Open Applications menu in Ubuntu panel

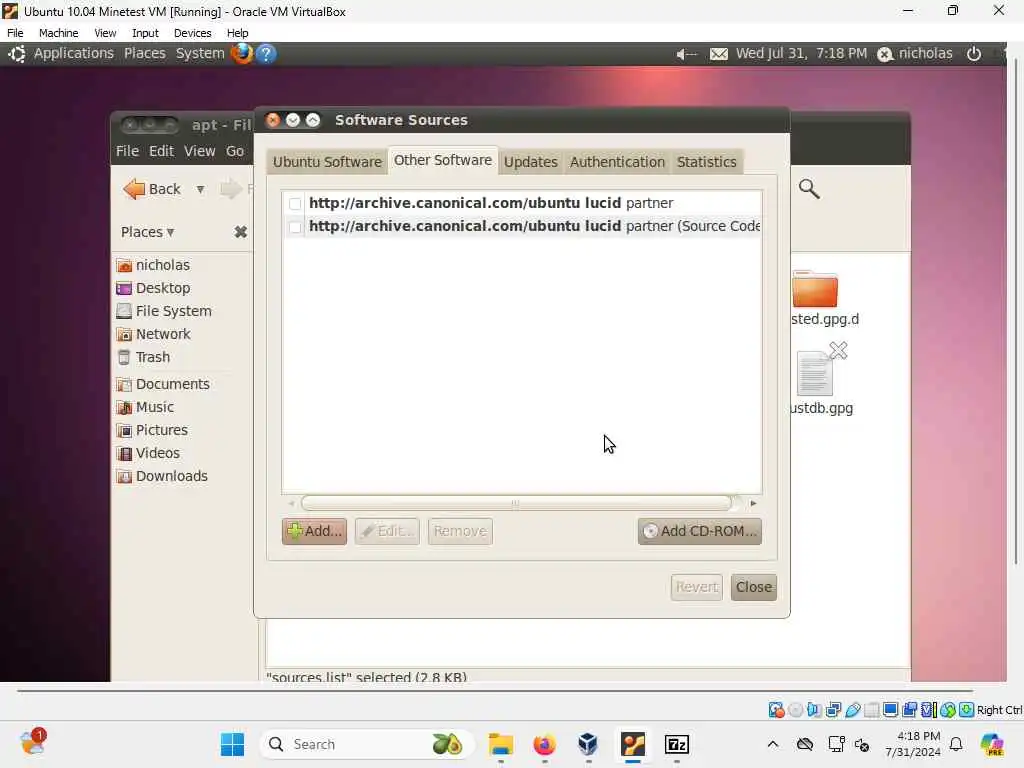tap(74, 54)
